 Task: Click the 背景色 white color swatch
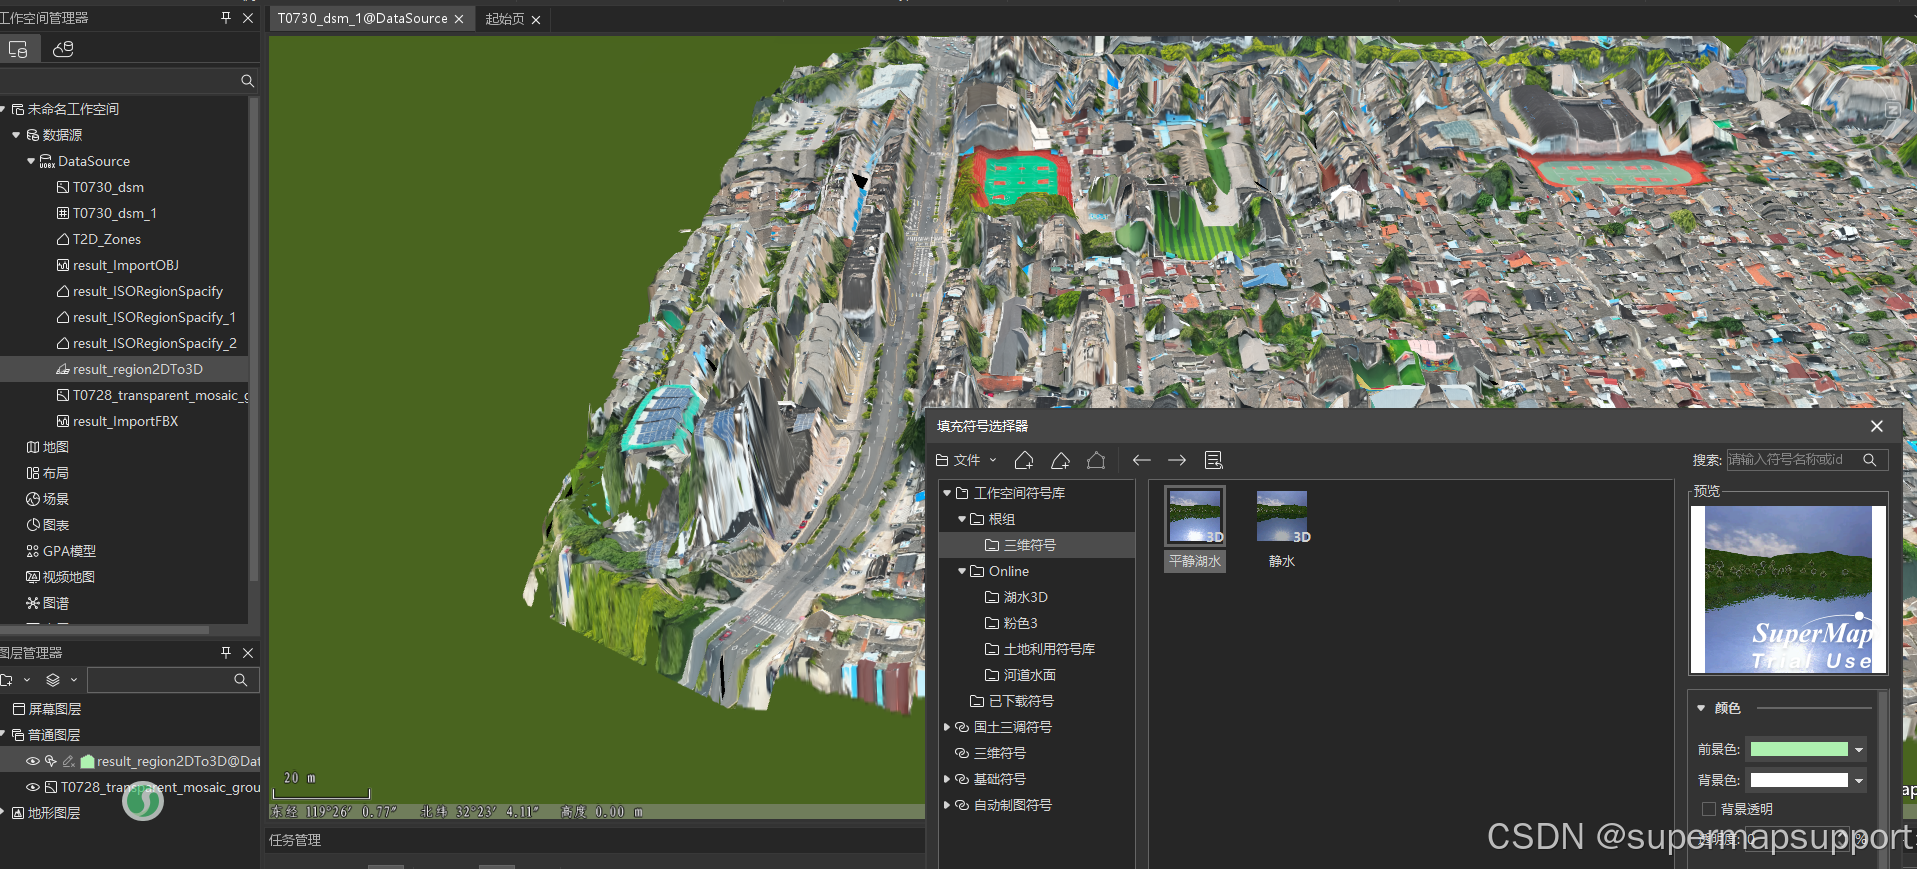point(1799,780)
